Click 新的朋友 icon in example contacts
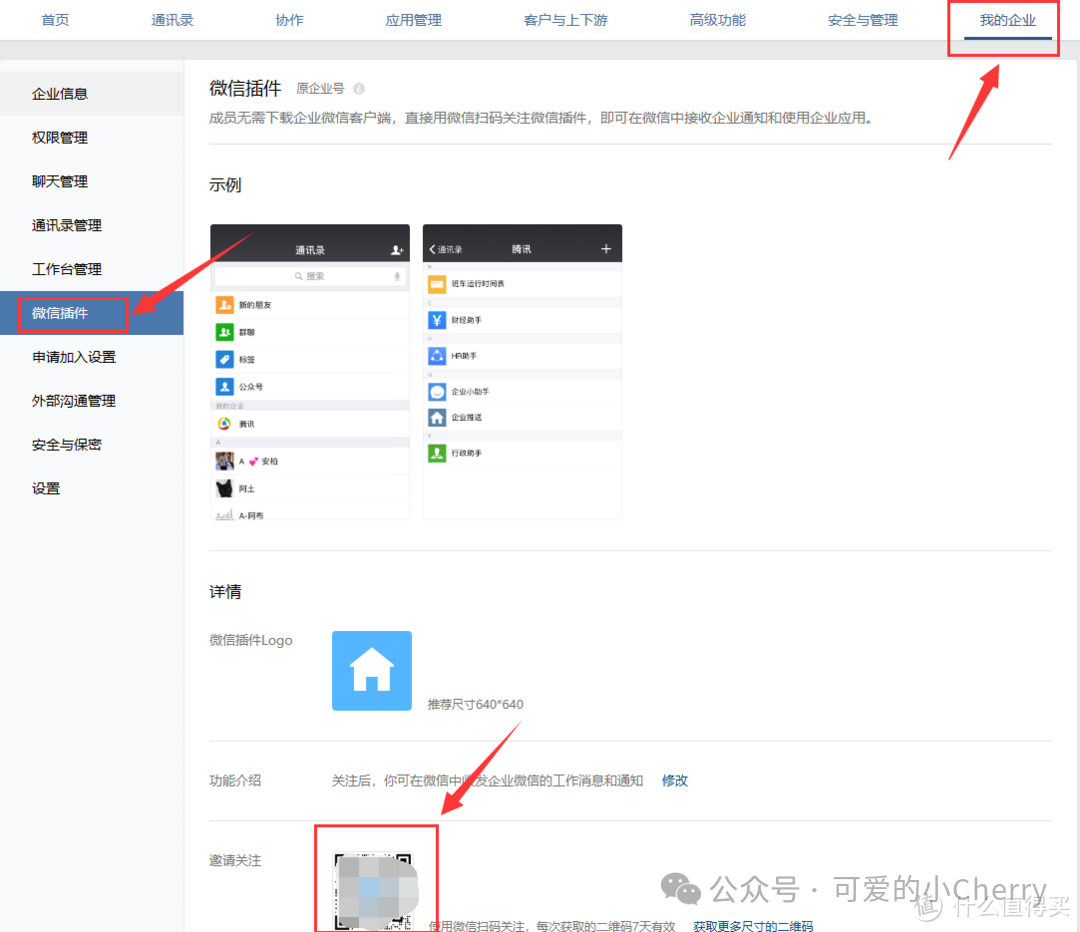 click(225, 304)
